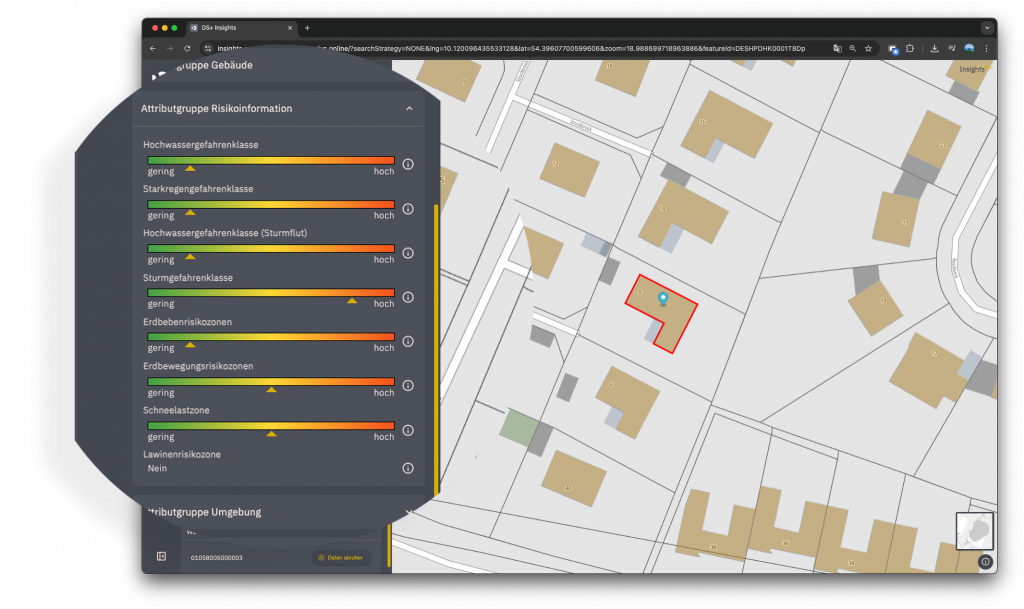Reload the page
The image size is (1024, 609).
pos(187,48)
